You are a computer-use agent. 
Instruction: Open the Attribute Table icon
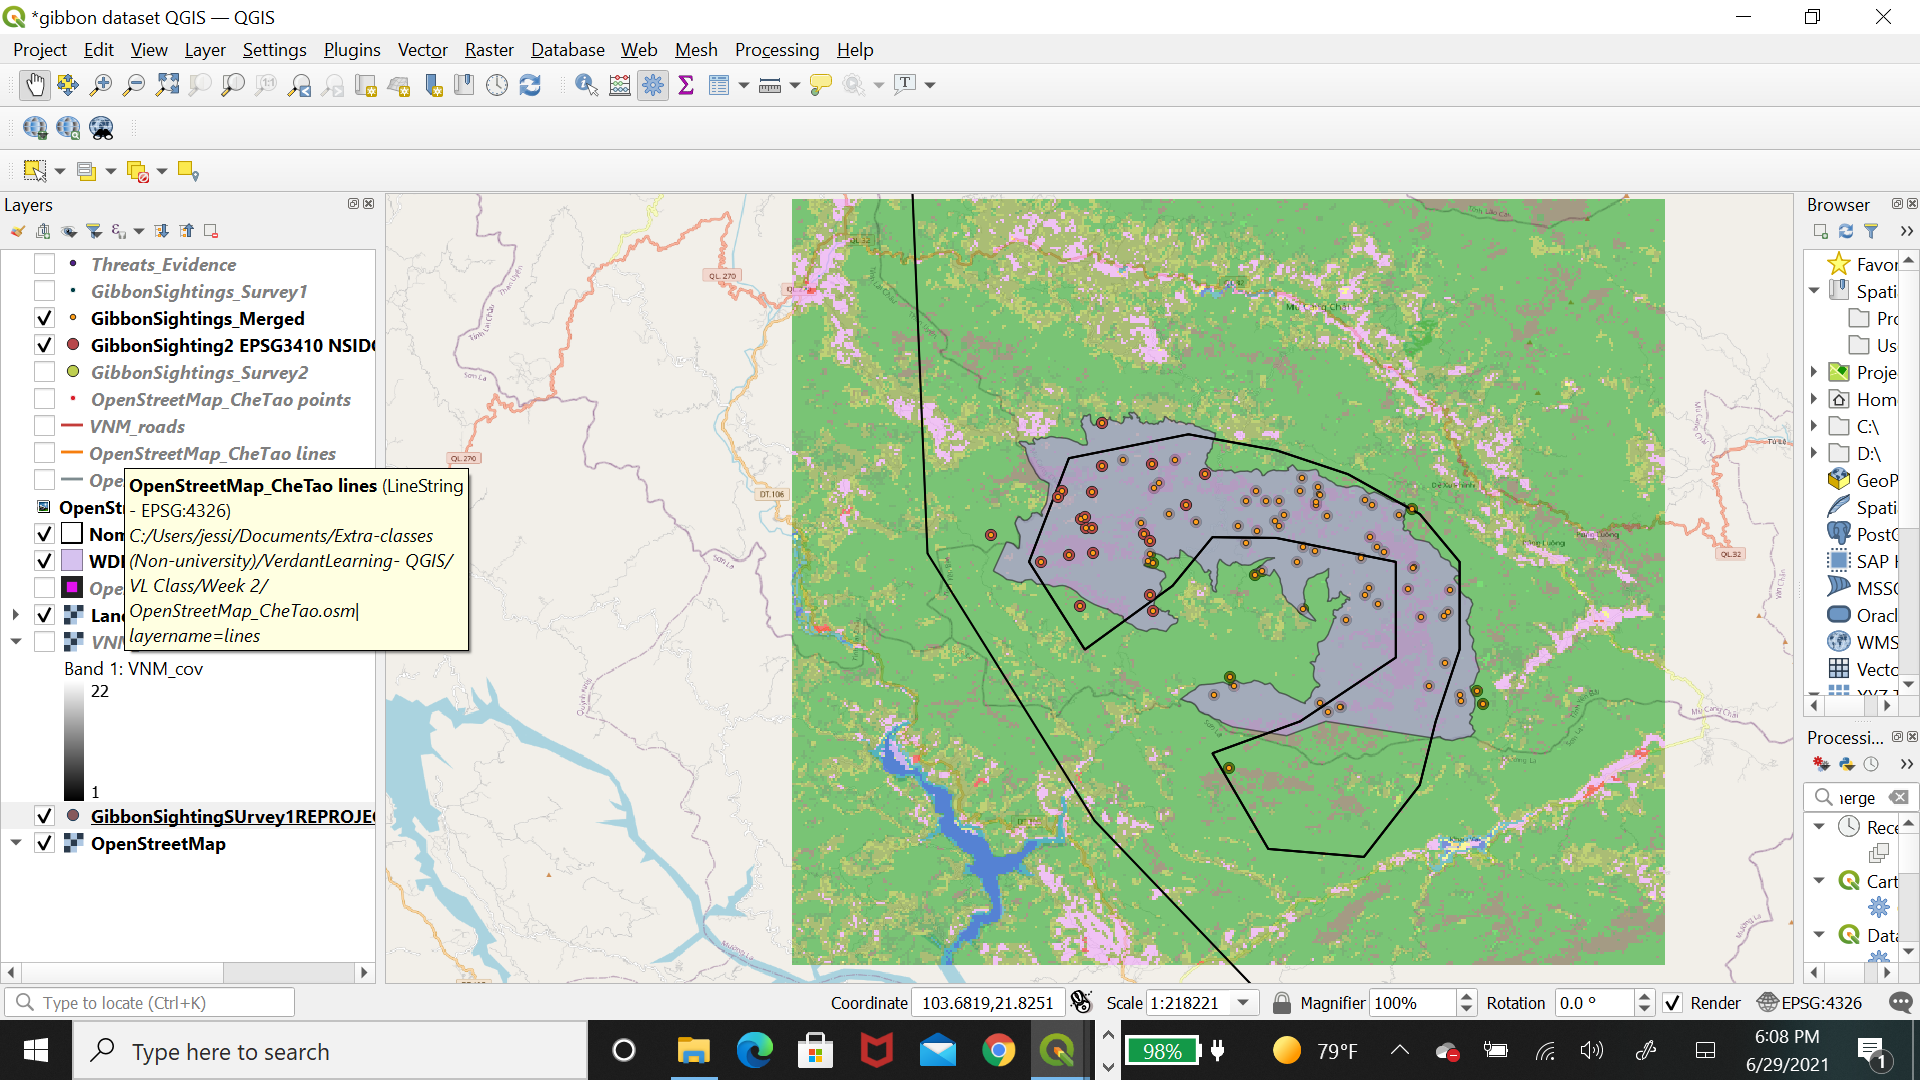point(719,85)
